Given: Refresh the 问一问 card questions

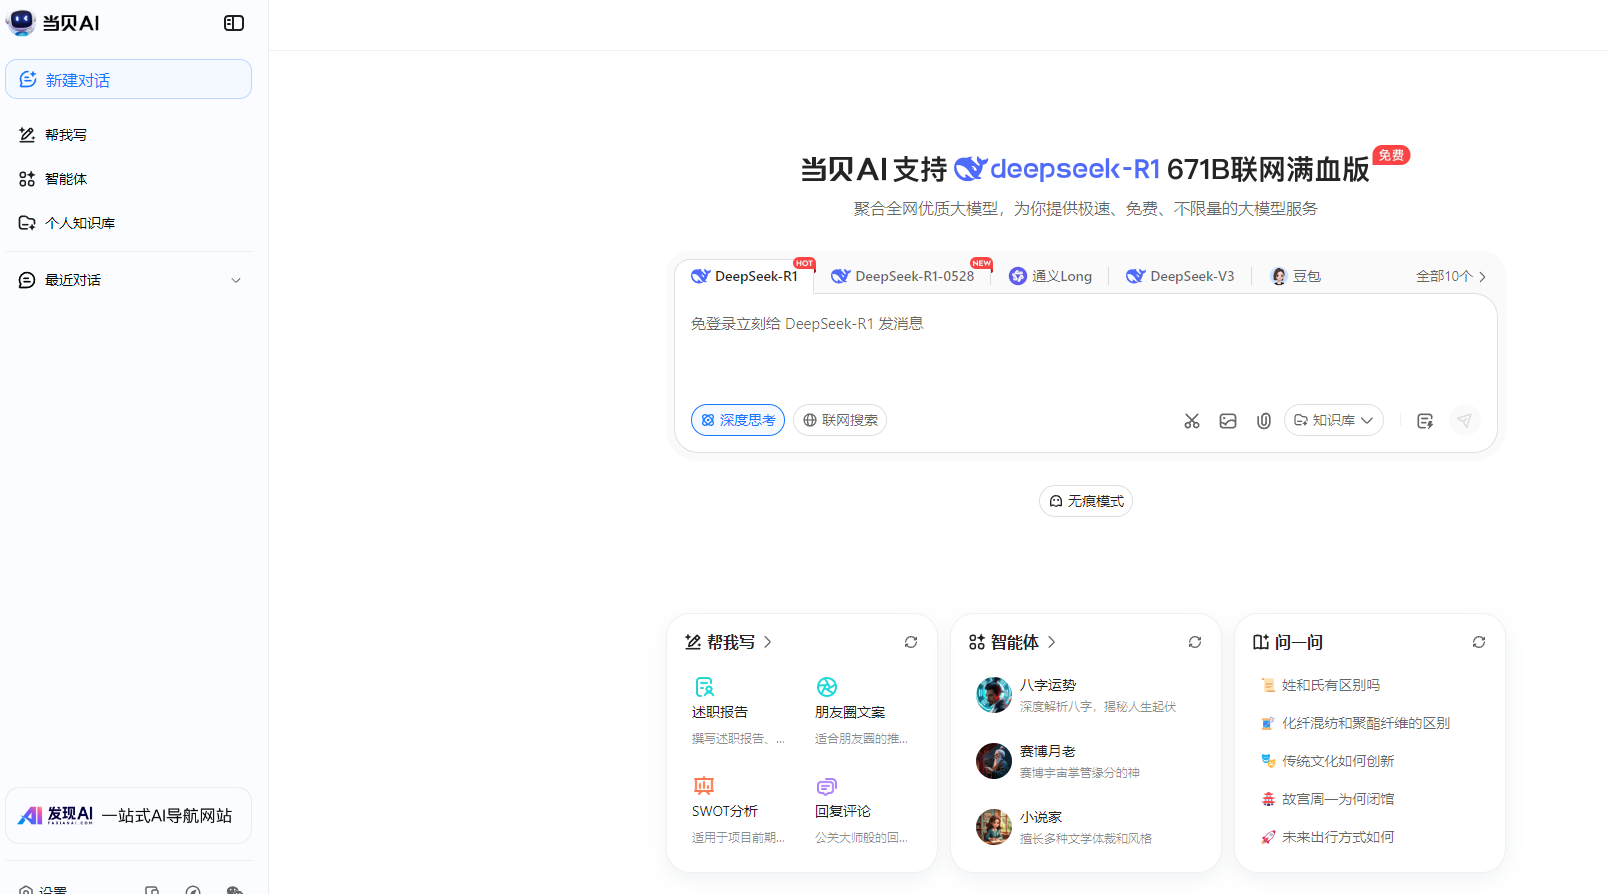Looking at the screenshot, I should 1479,642.
